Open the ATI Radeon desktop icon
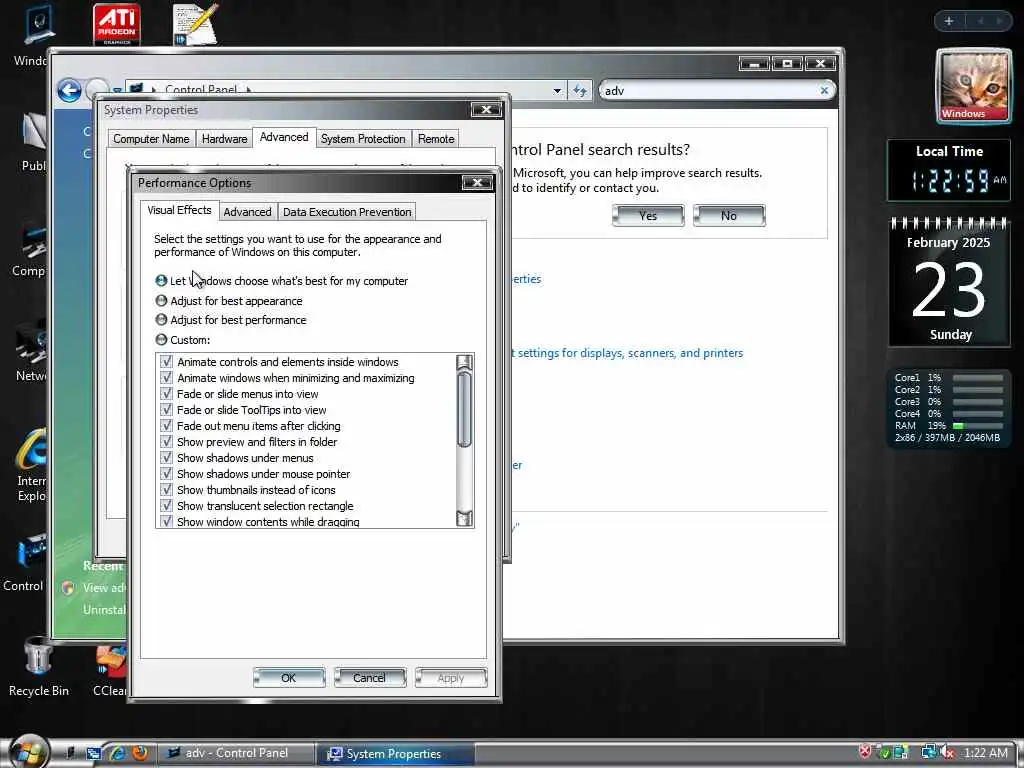Viewport: 1024px width, 768px height. click(x=116, y=24)
